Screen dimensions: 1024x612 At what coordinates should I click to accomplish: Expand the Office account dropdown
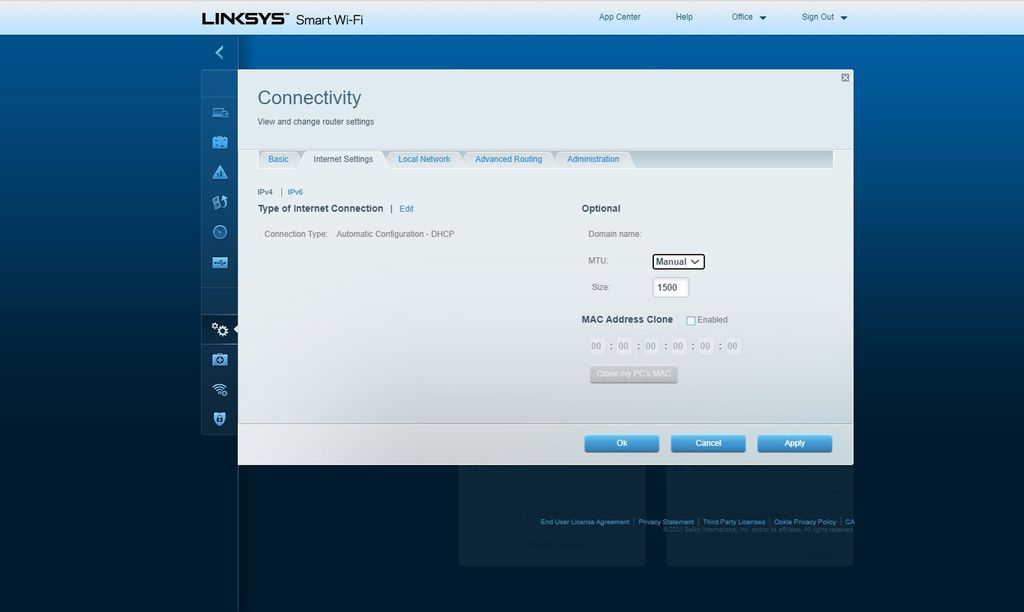tap(748, 17)
